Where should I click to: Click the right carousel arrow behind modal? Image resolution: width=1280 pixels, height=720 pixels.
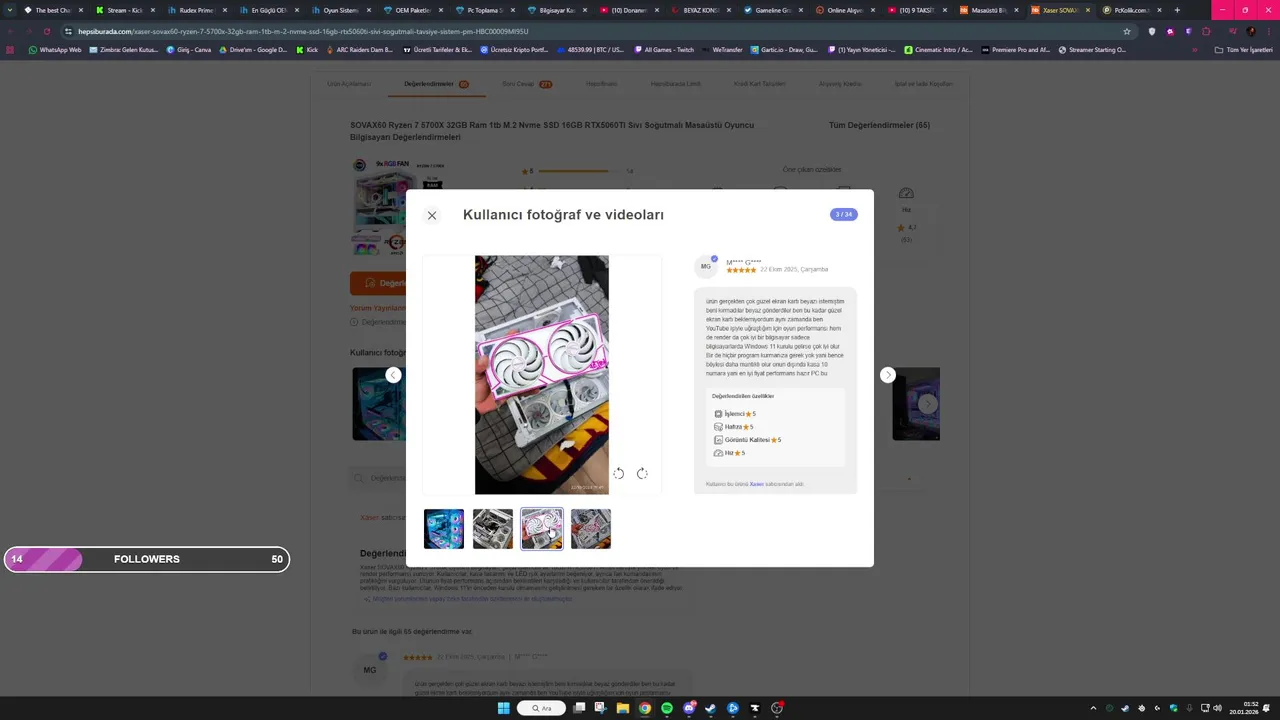pyautogui.click(x=928, y=404)
